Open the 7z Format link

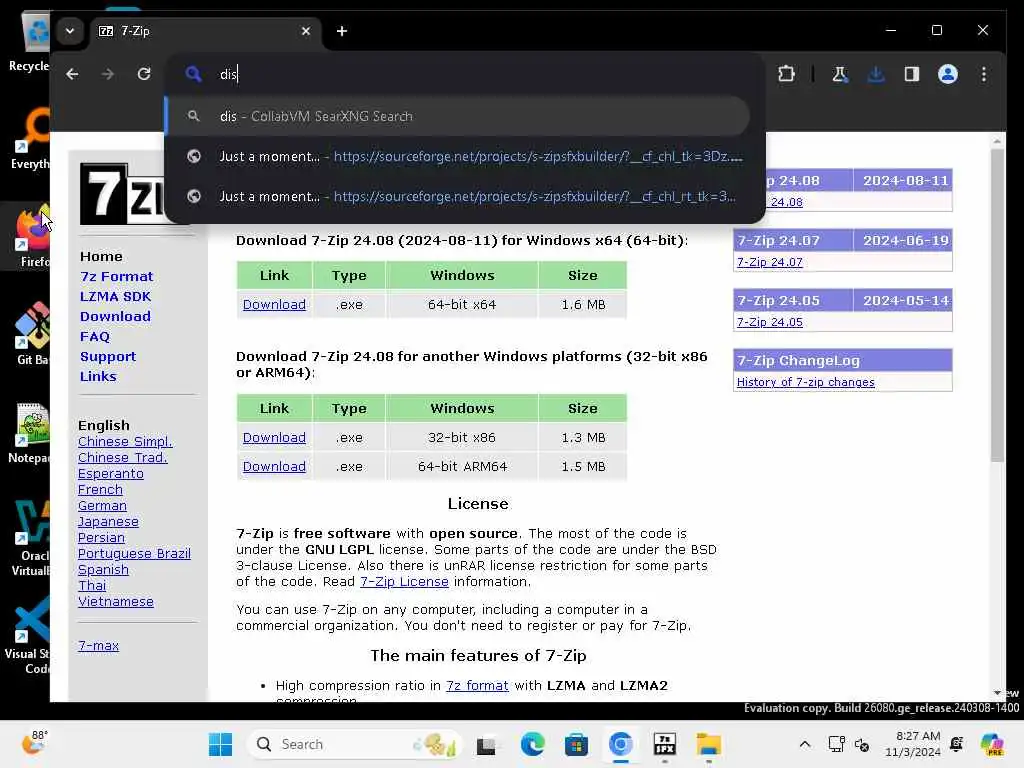point(116,276)
